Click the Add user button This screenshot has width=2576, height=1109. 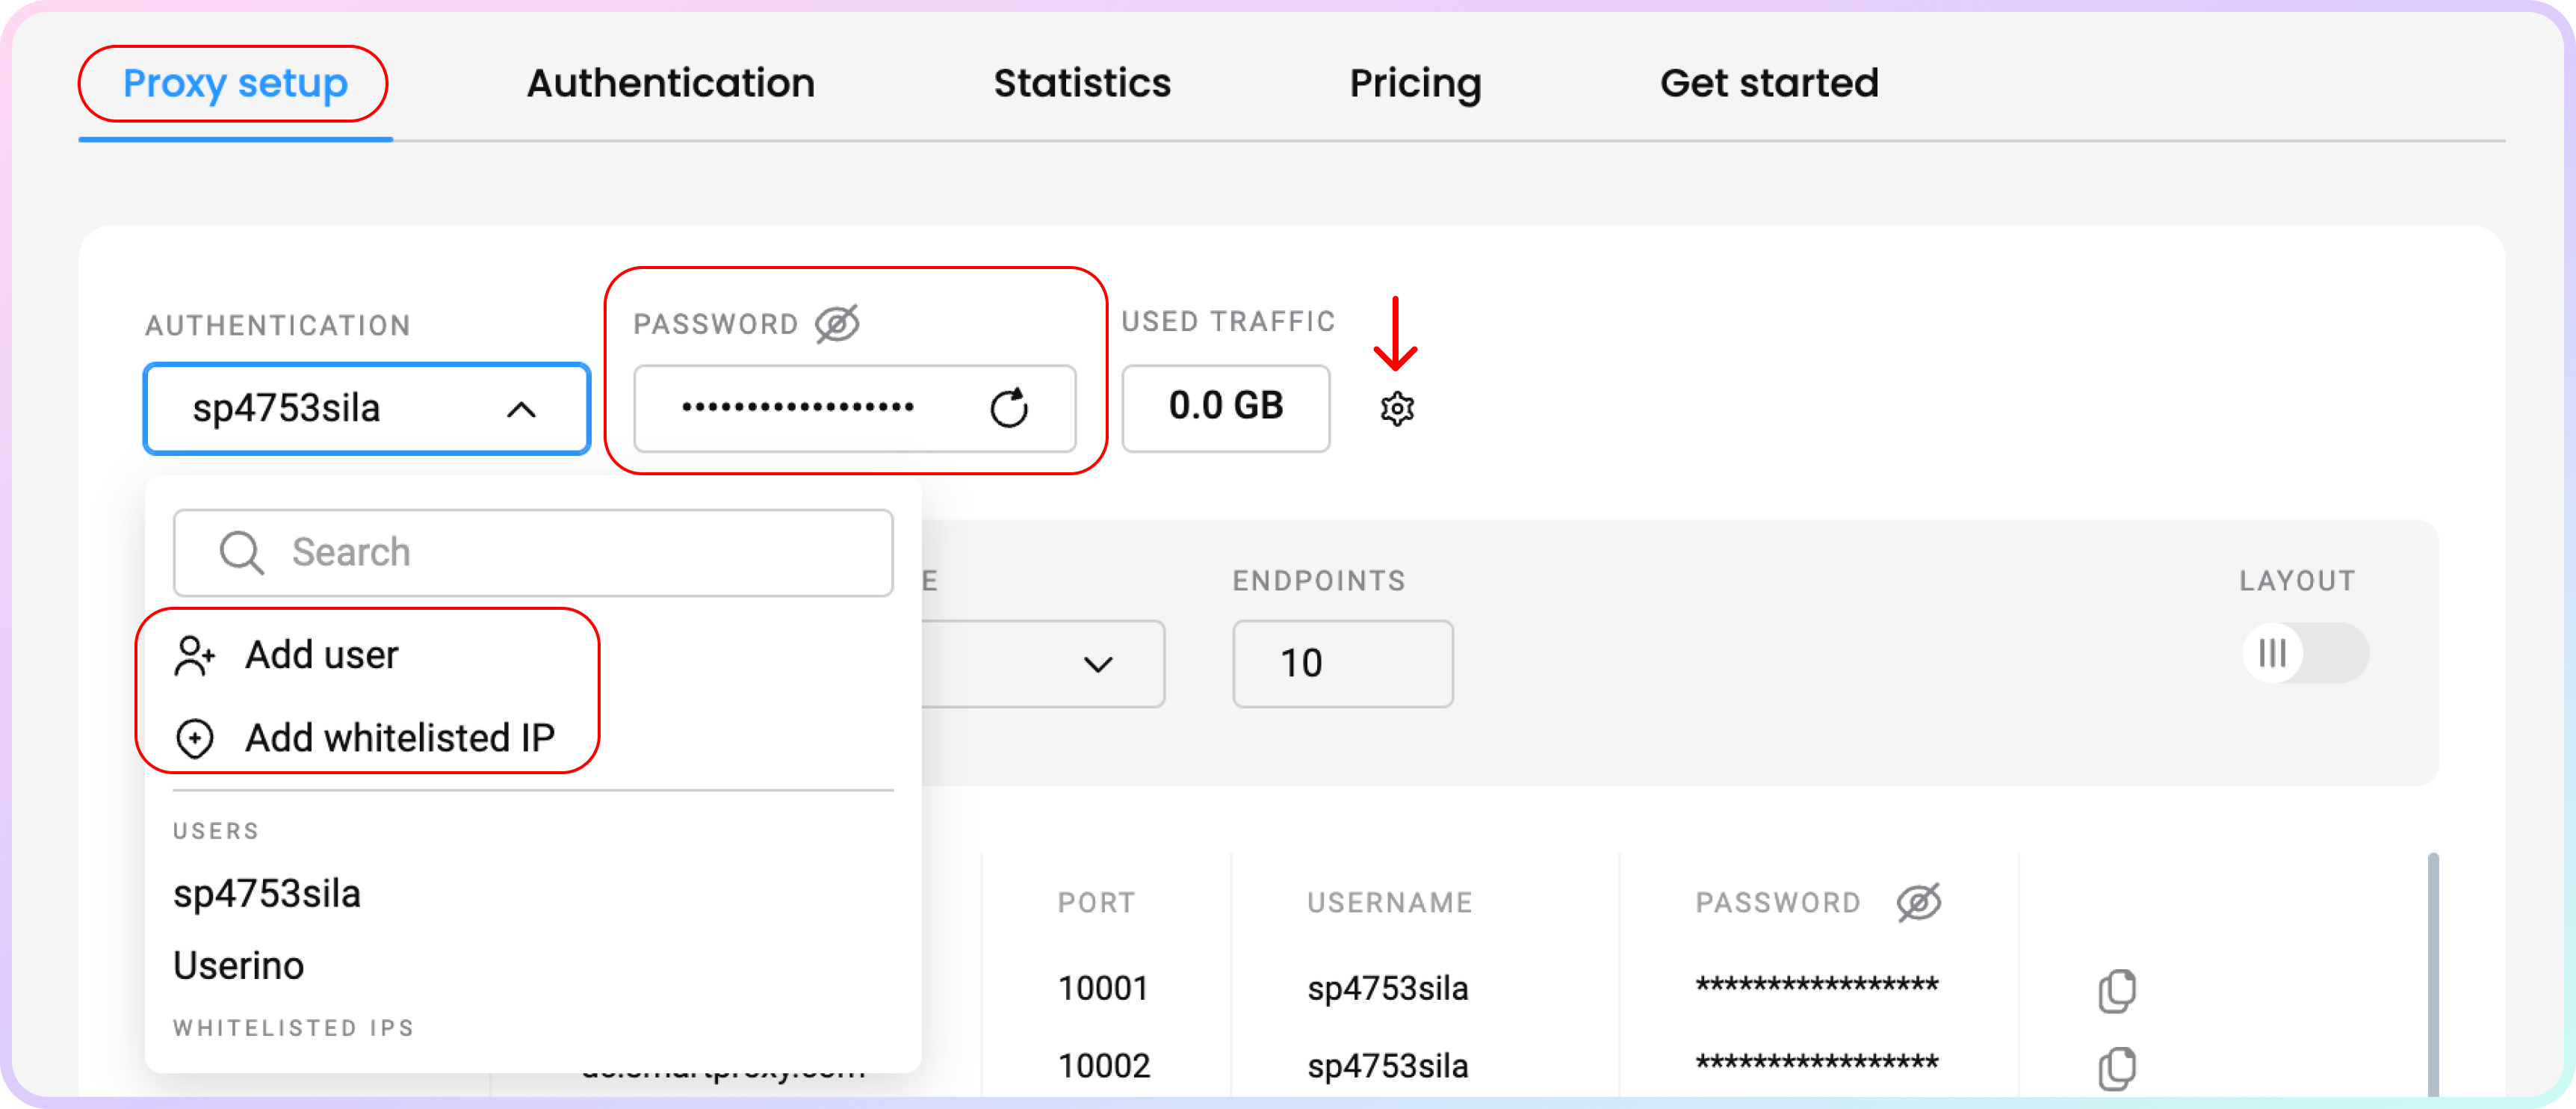(322, 654)
